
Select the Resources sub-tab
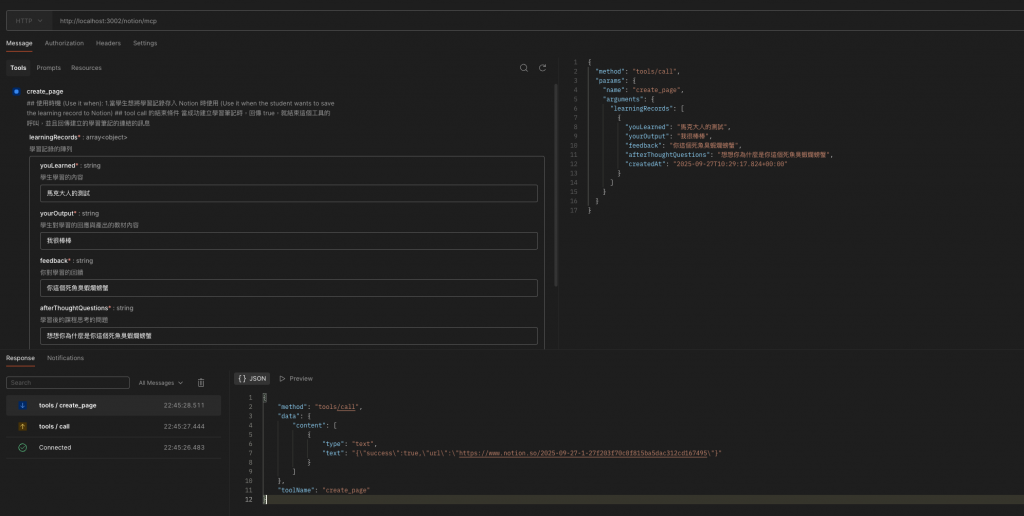click(x=86, y=68)
